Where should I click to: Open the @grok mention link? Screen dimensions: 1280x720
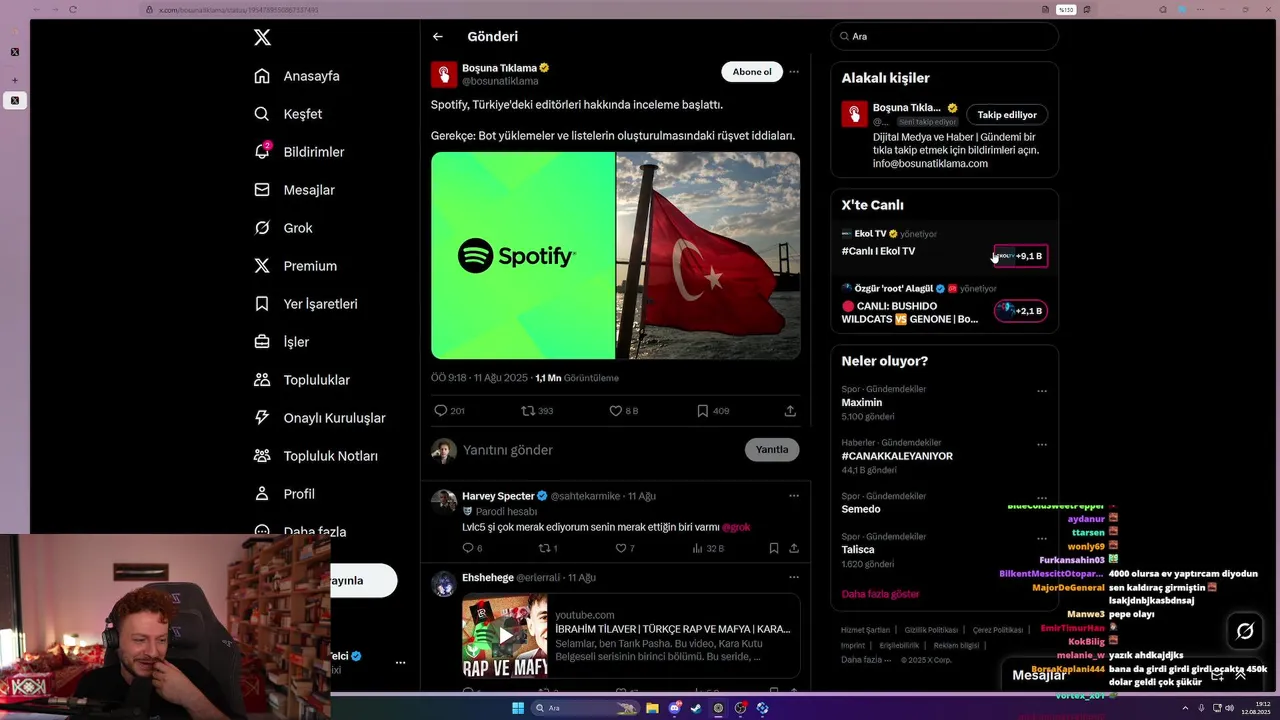coord(736,527)
